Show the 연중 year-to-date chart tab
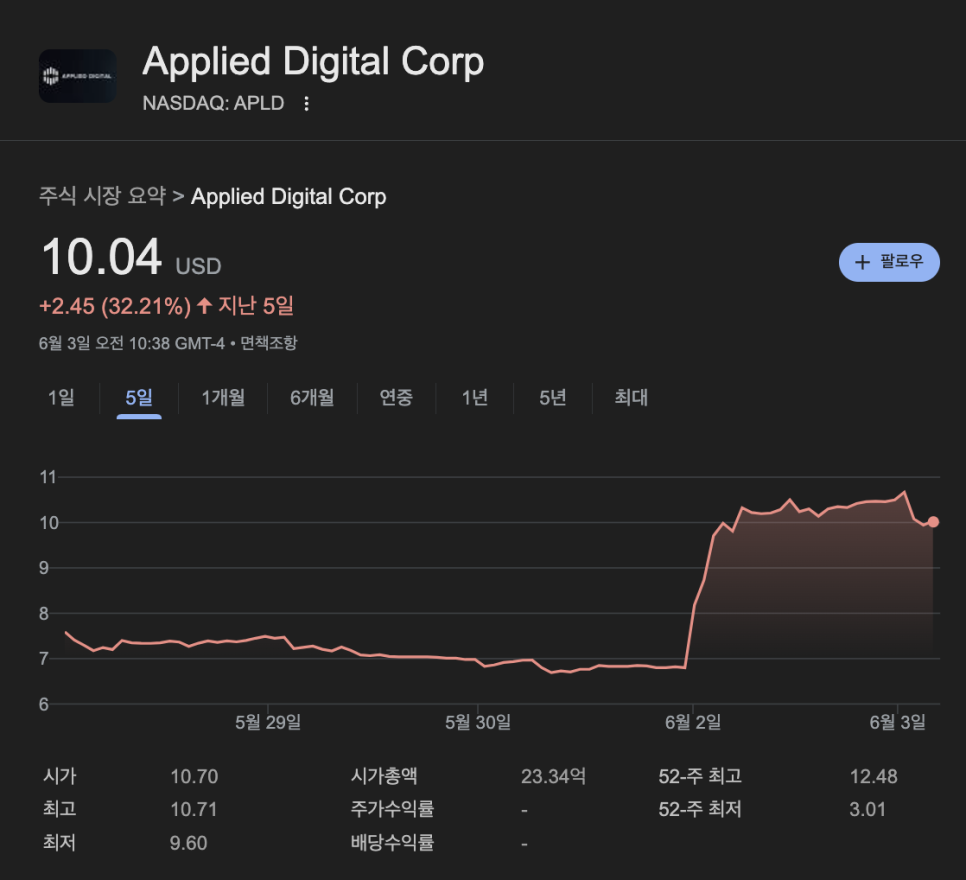Viewport: 966px width, 880px height. click(396, 397)
